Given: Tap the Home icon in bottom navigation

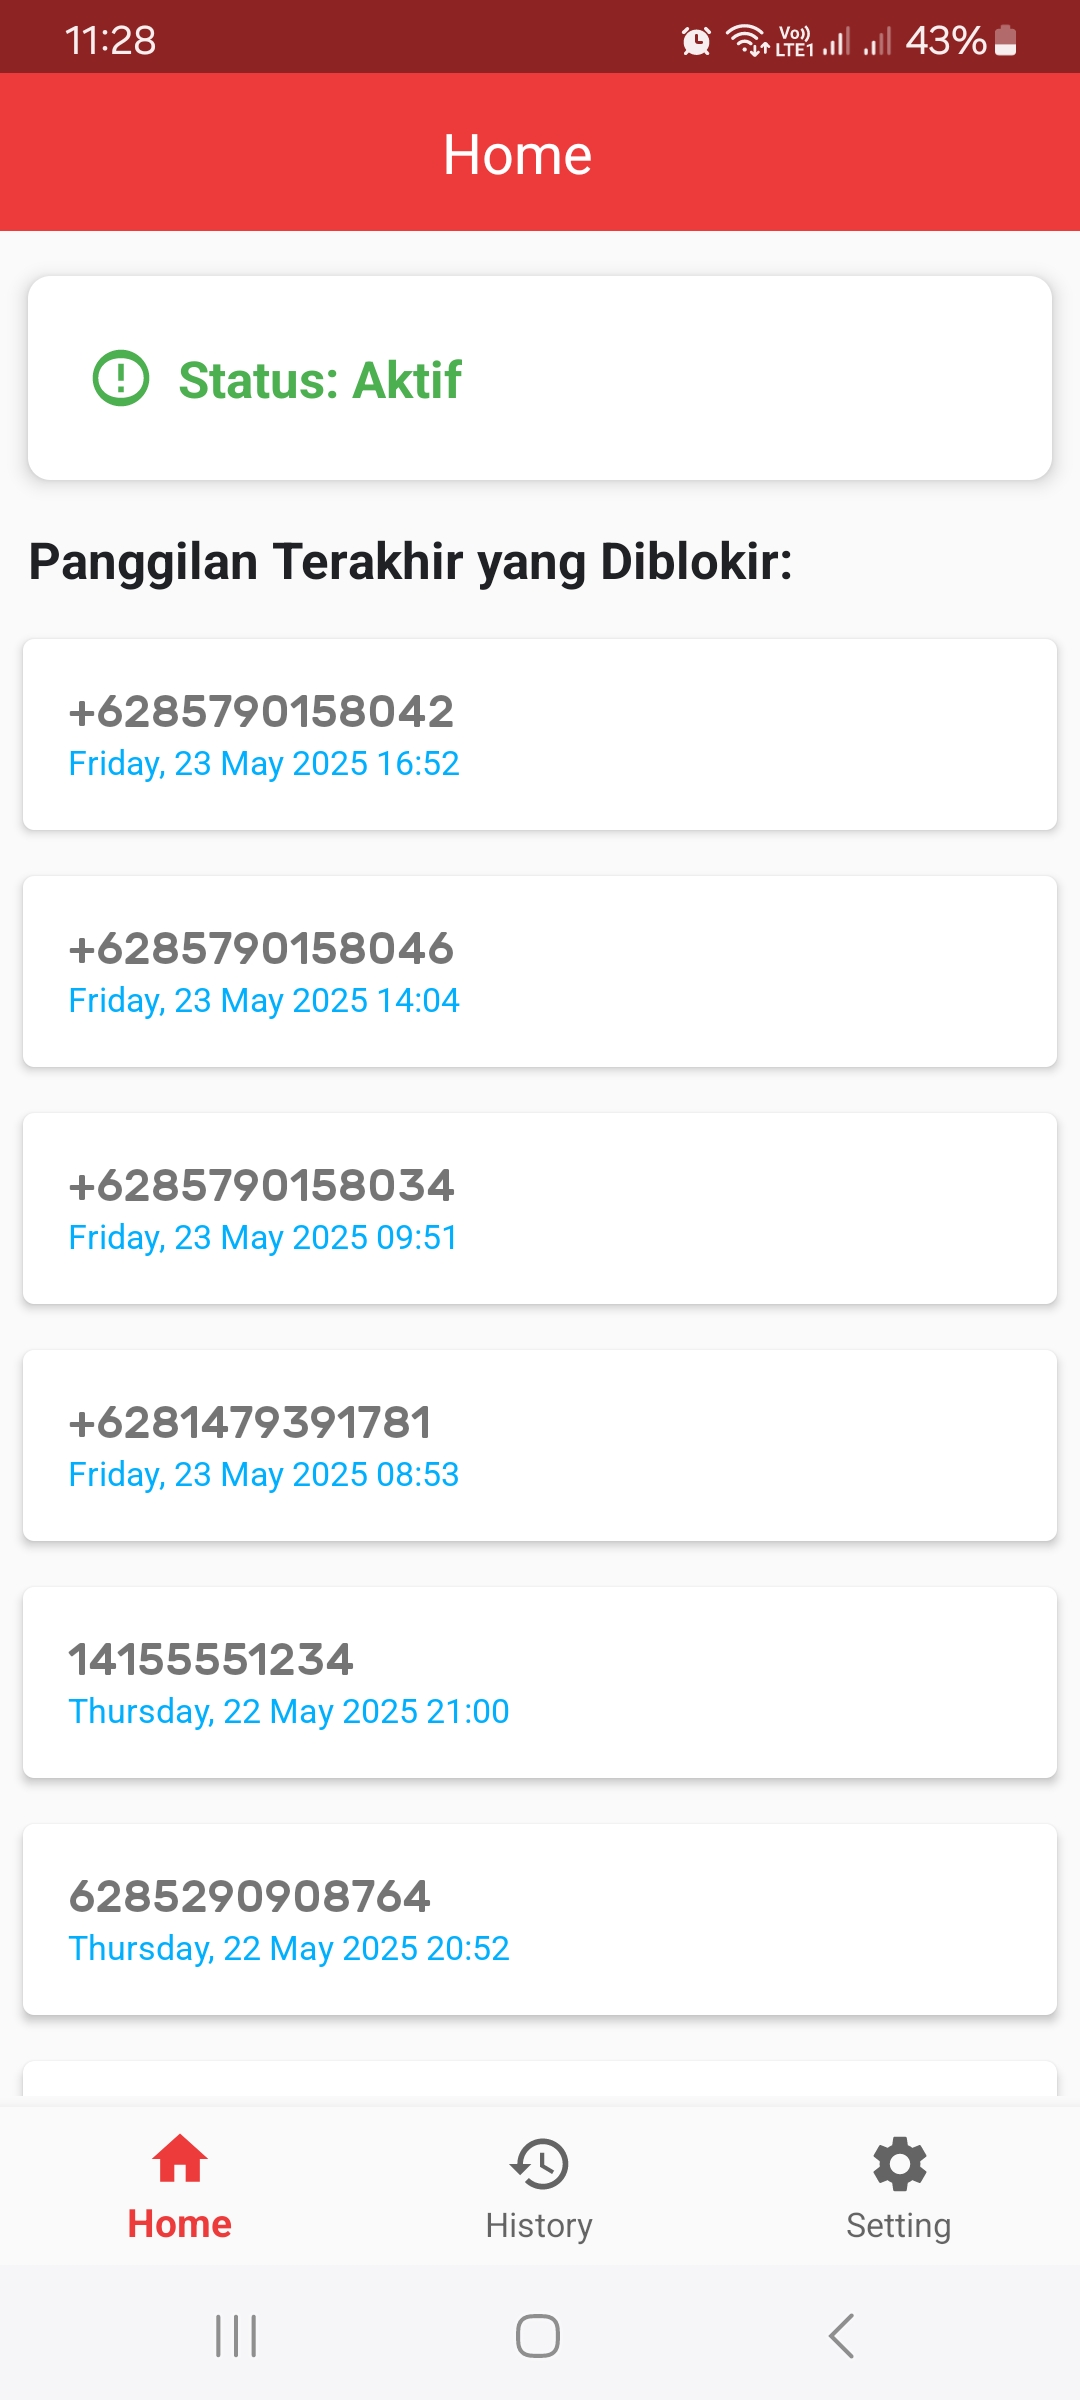Looking at the screenshot, I should click(180, 2158).
